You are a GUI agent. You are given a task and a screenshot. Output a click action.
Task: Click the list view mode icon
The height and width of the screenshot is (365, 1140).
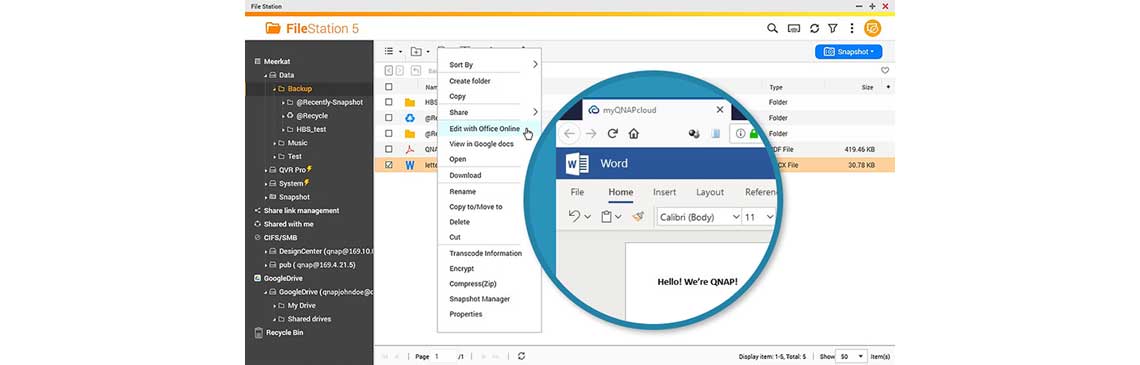(389, 52)
